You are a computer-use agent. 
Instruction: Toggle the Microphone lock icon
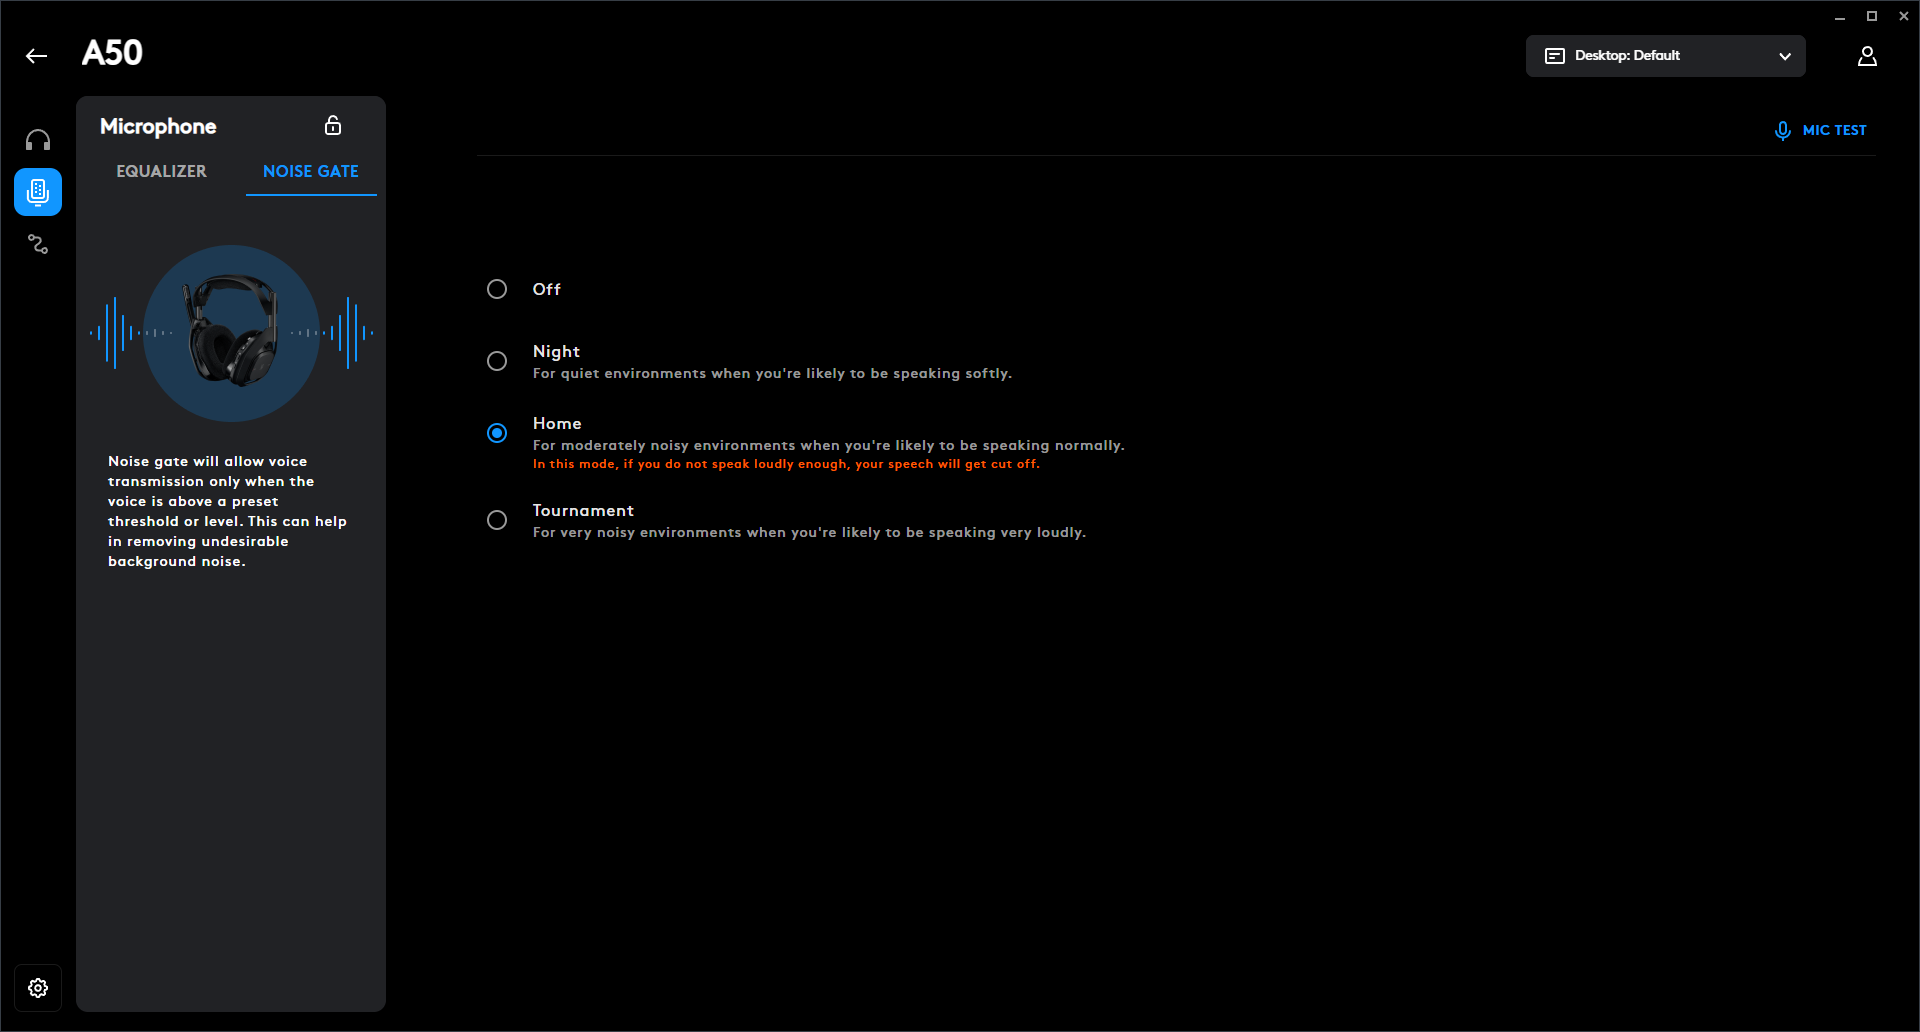[333, 125]
